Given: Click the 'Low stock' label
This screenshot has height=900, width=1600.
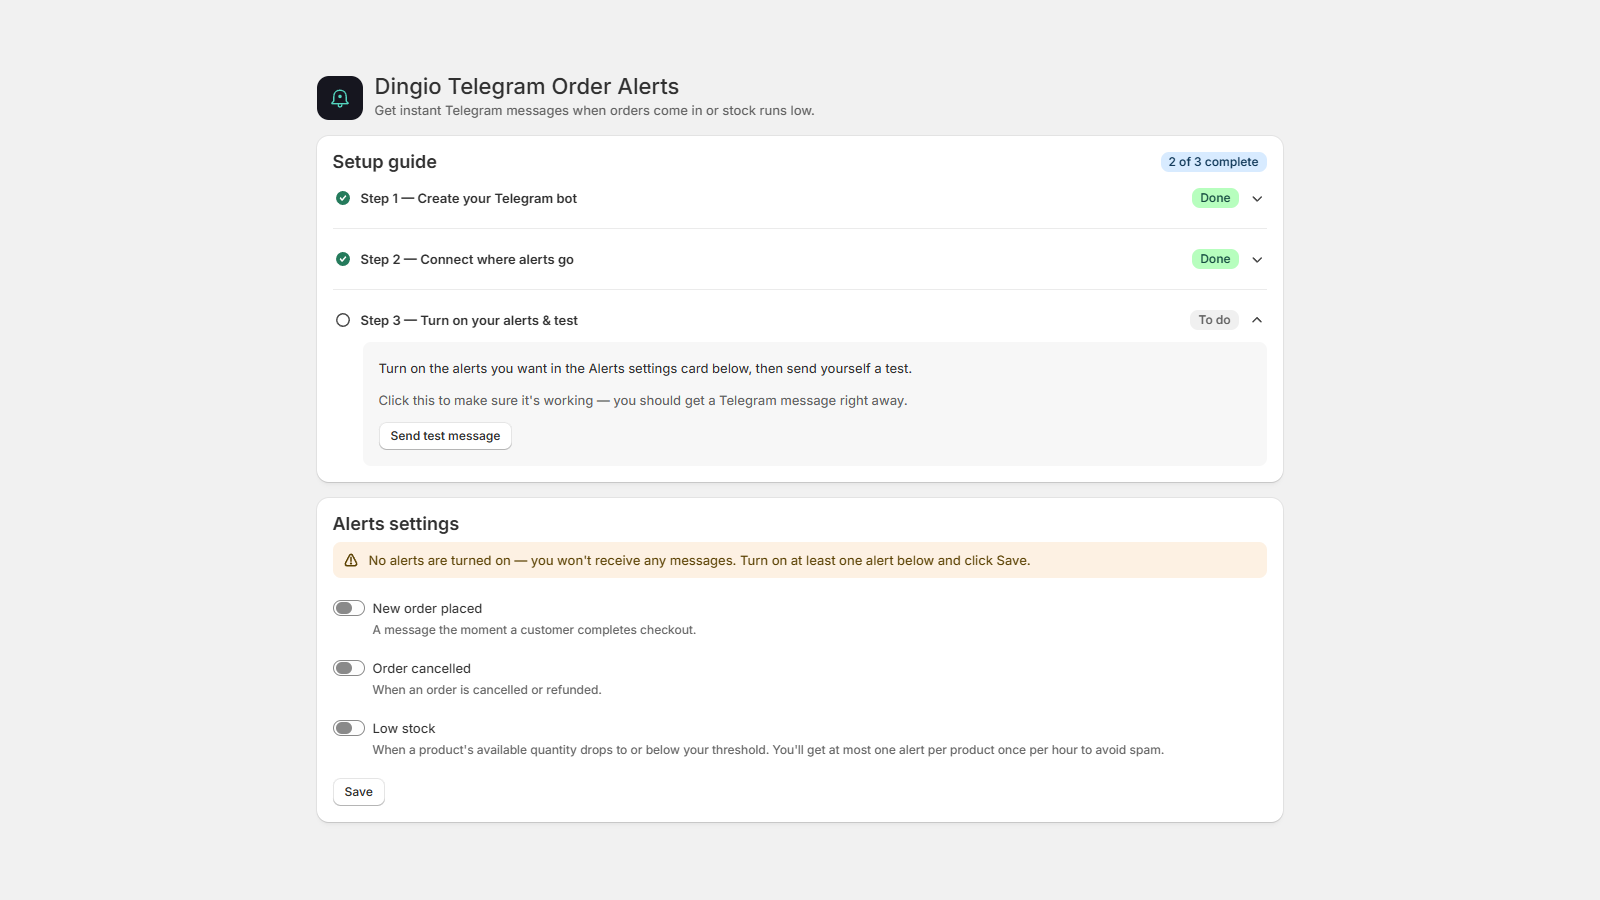Looking at the screenshot, I should [404, 729].
